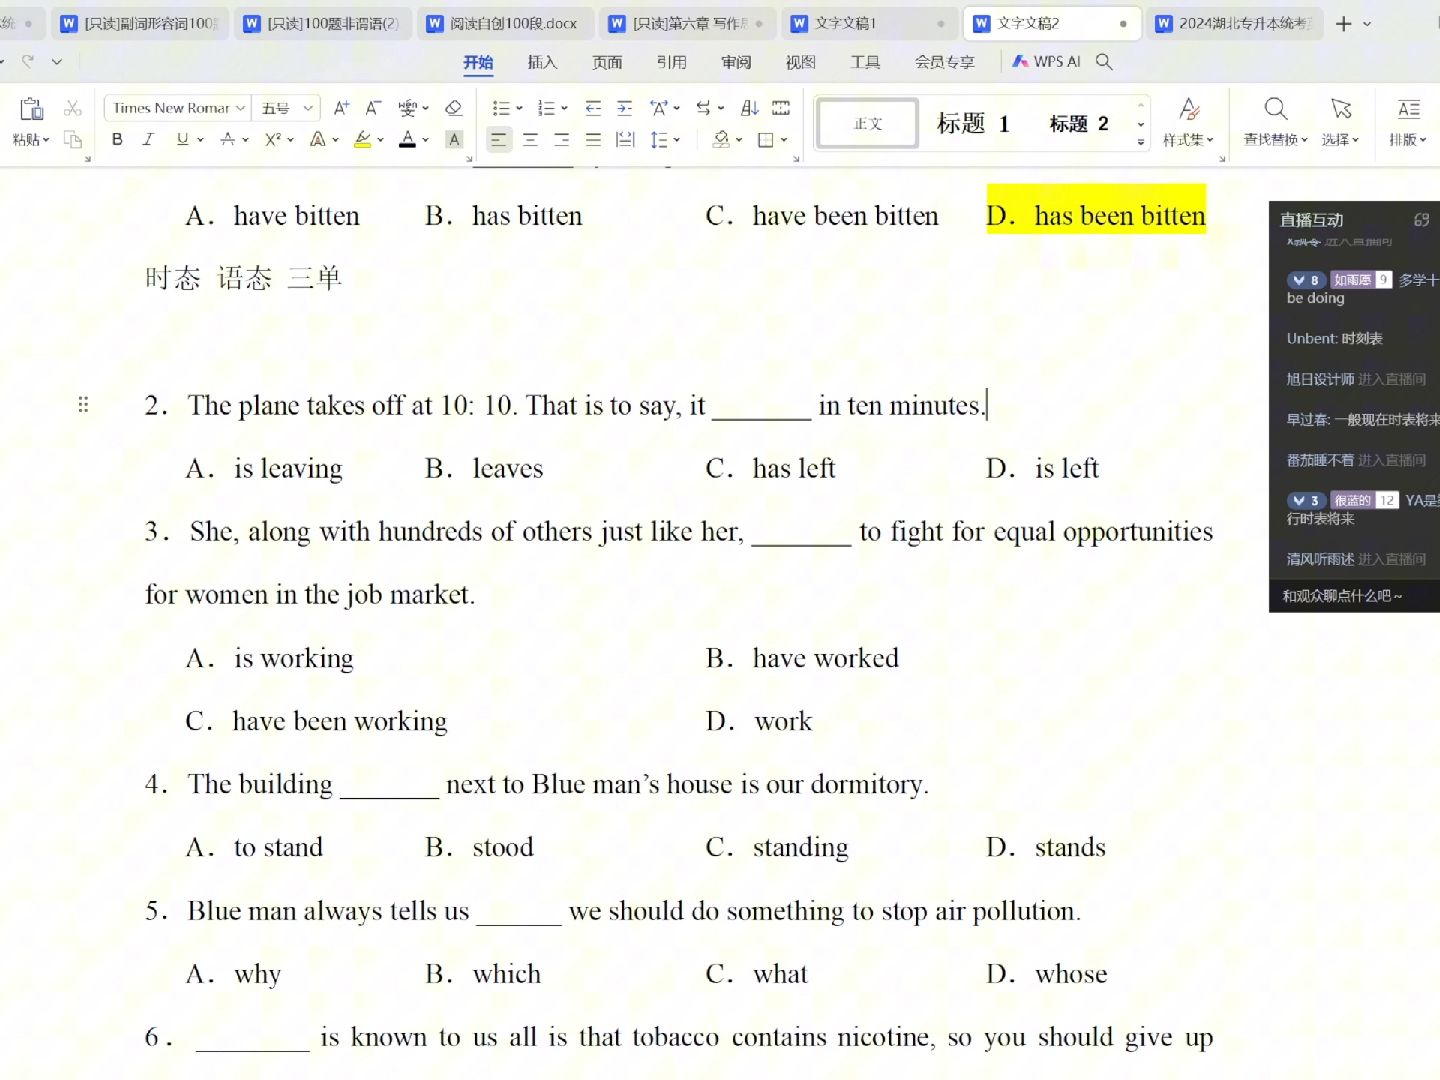Viewport: 1440px width, 1080px height.
Task: Click the borders grid icon
Action: [x=766, y=140]
